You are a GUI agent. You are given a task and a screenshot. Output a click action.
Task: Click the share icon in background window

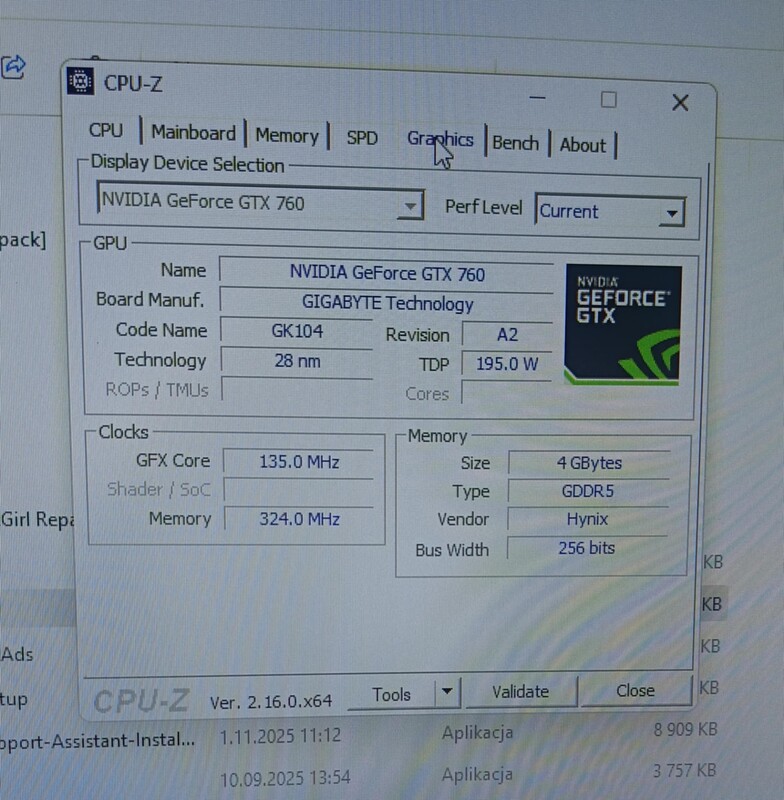pos(14,66)
